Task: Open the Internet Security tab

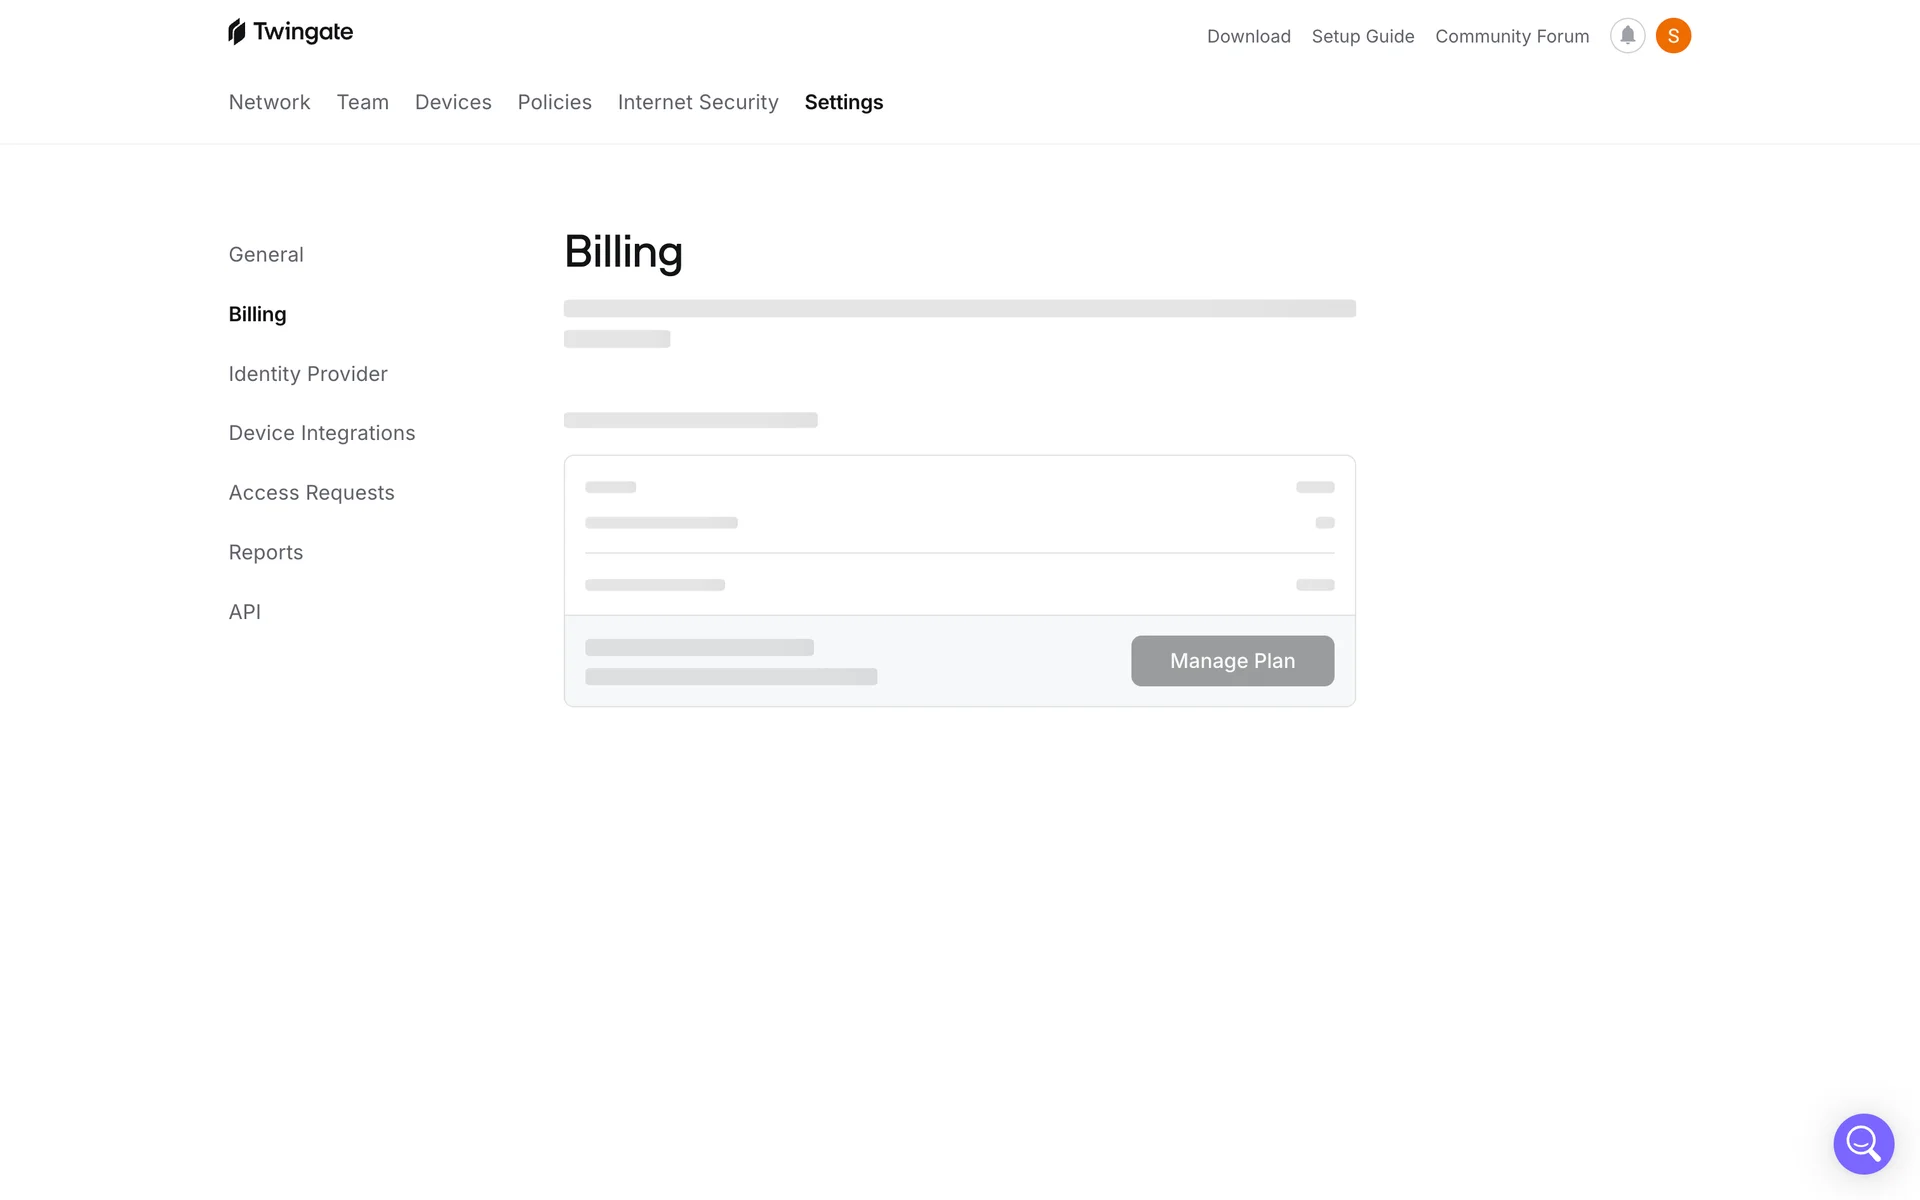Action: [x=698, y=102]
